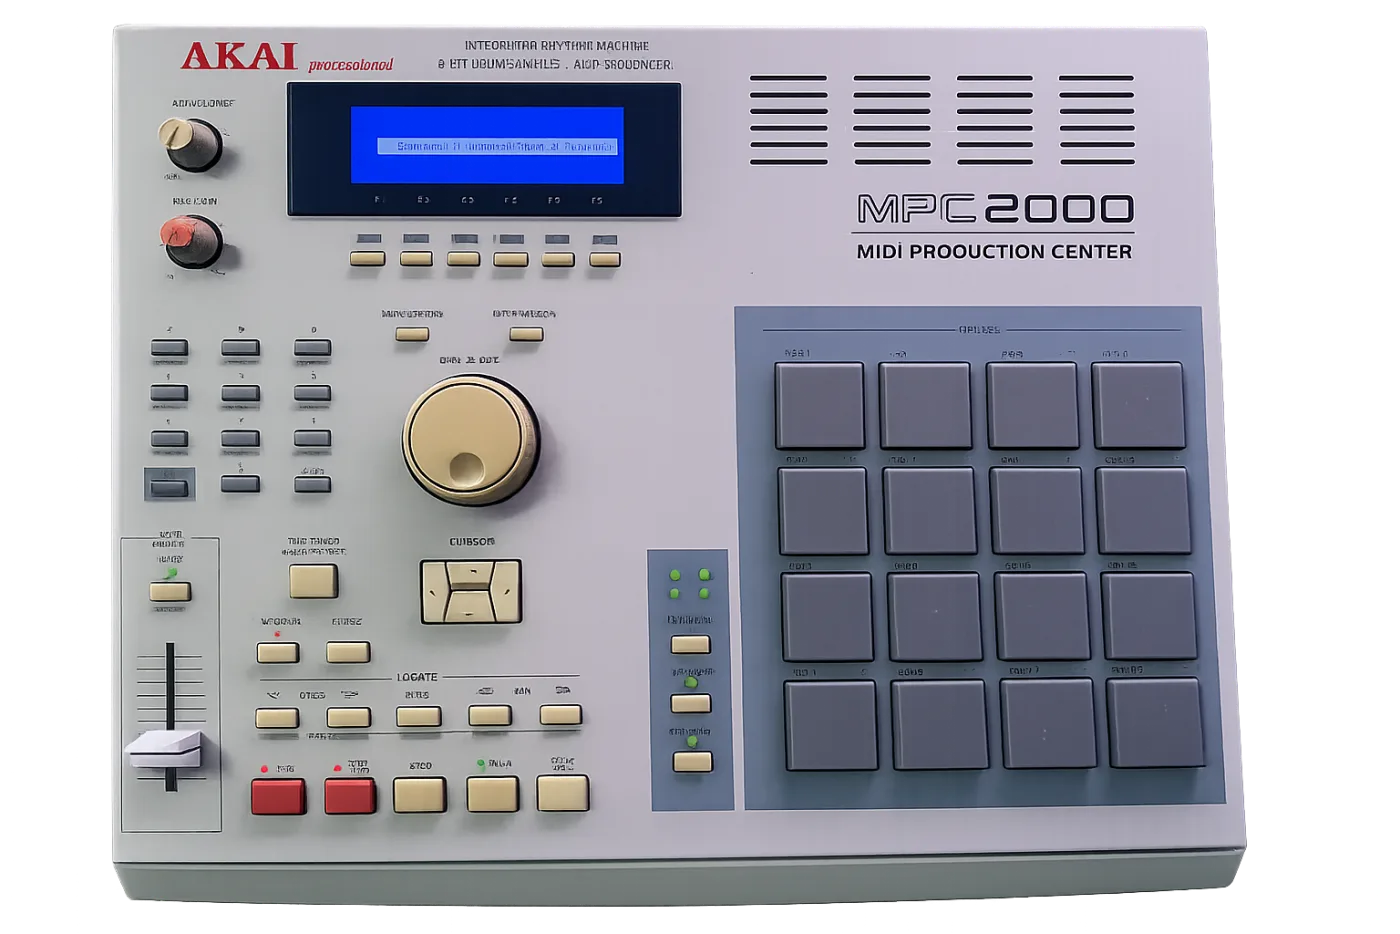
Task: Select the fourth soft key under the LCD
Action: point(510,259)
